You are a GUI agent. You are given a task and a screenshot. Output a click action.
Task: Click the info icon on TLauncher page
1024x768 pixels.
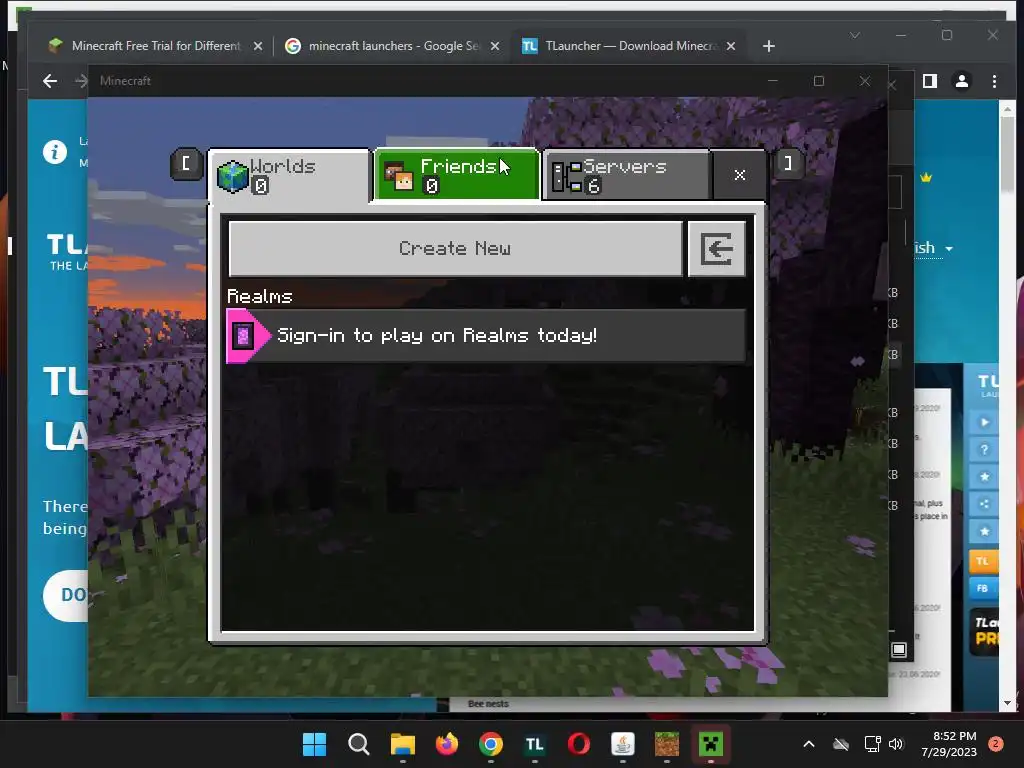(x=55, y=152)
